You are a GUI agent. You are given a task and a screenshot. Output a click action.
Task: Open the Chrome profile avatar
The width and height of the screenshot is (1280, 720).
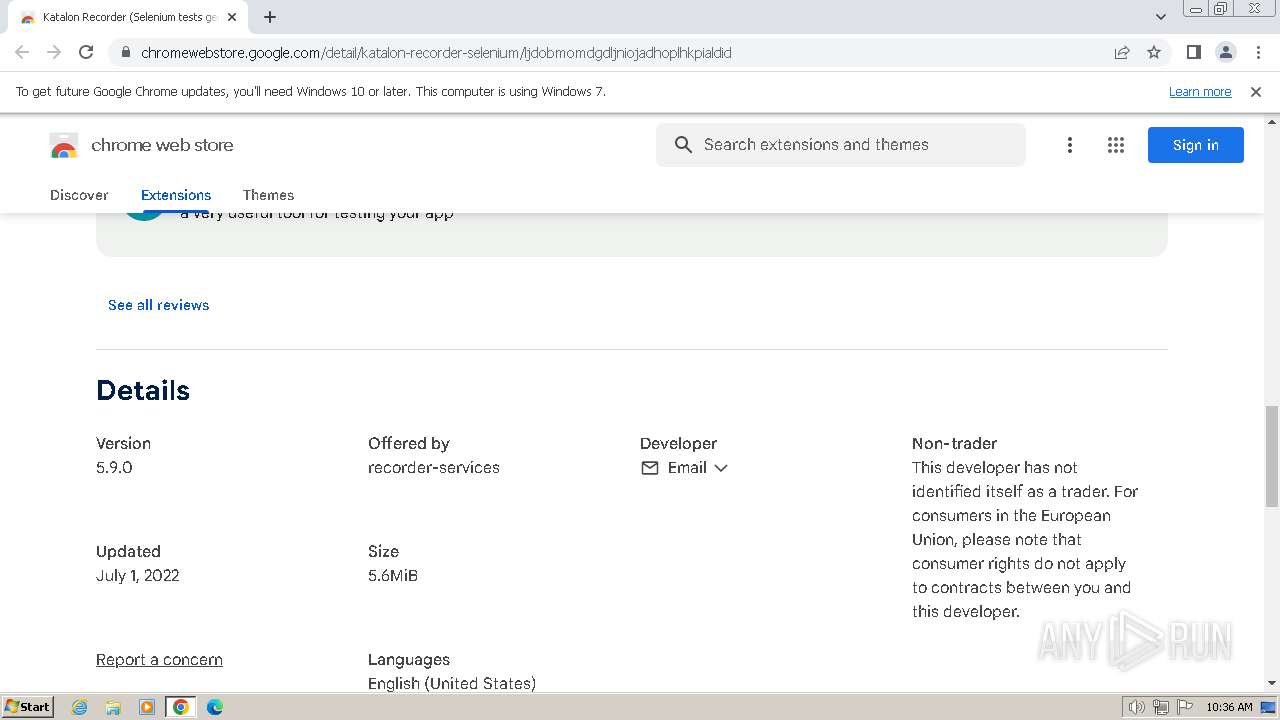coord(1226,52)
